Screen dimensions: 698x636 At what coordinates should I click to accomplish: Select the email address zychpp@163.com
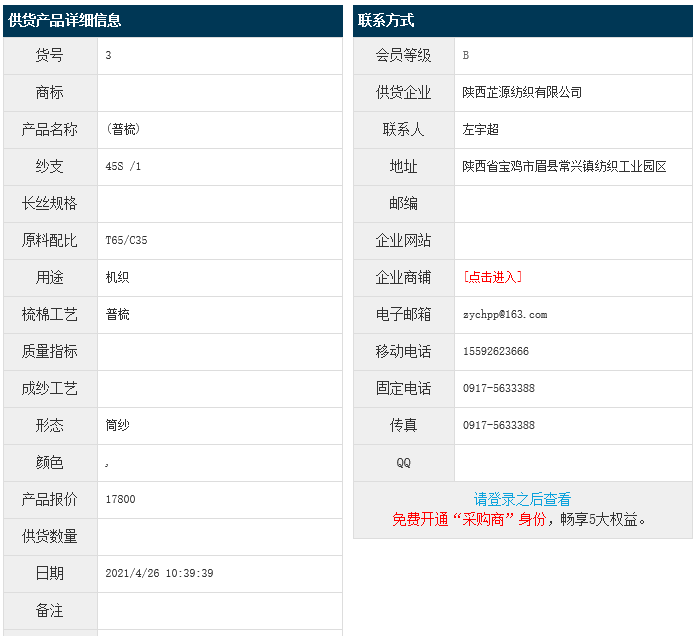tap(505, 314)
